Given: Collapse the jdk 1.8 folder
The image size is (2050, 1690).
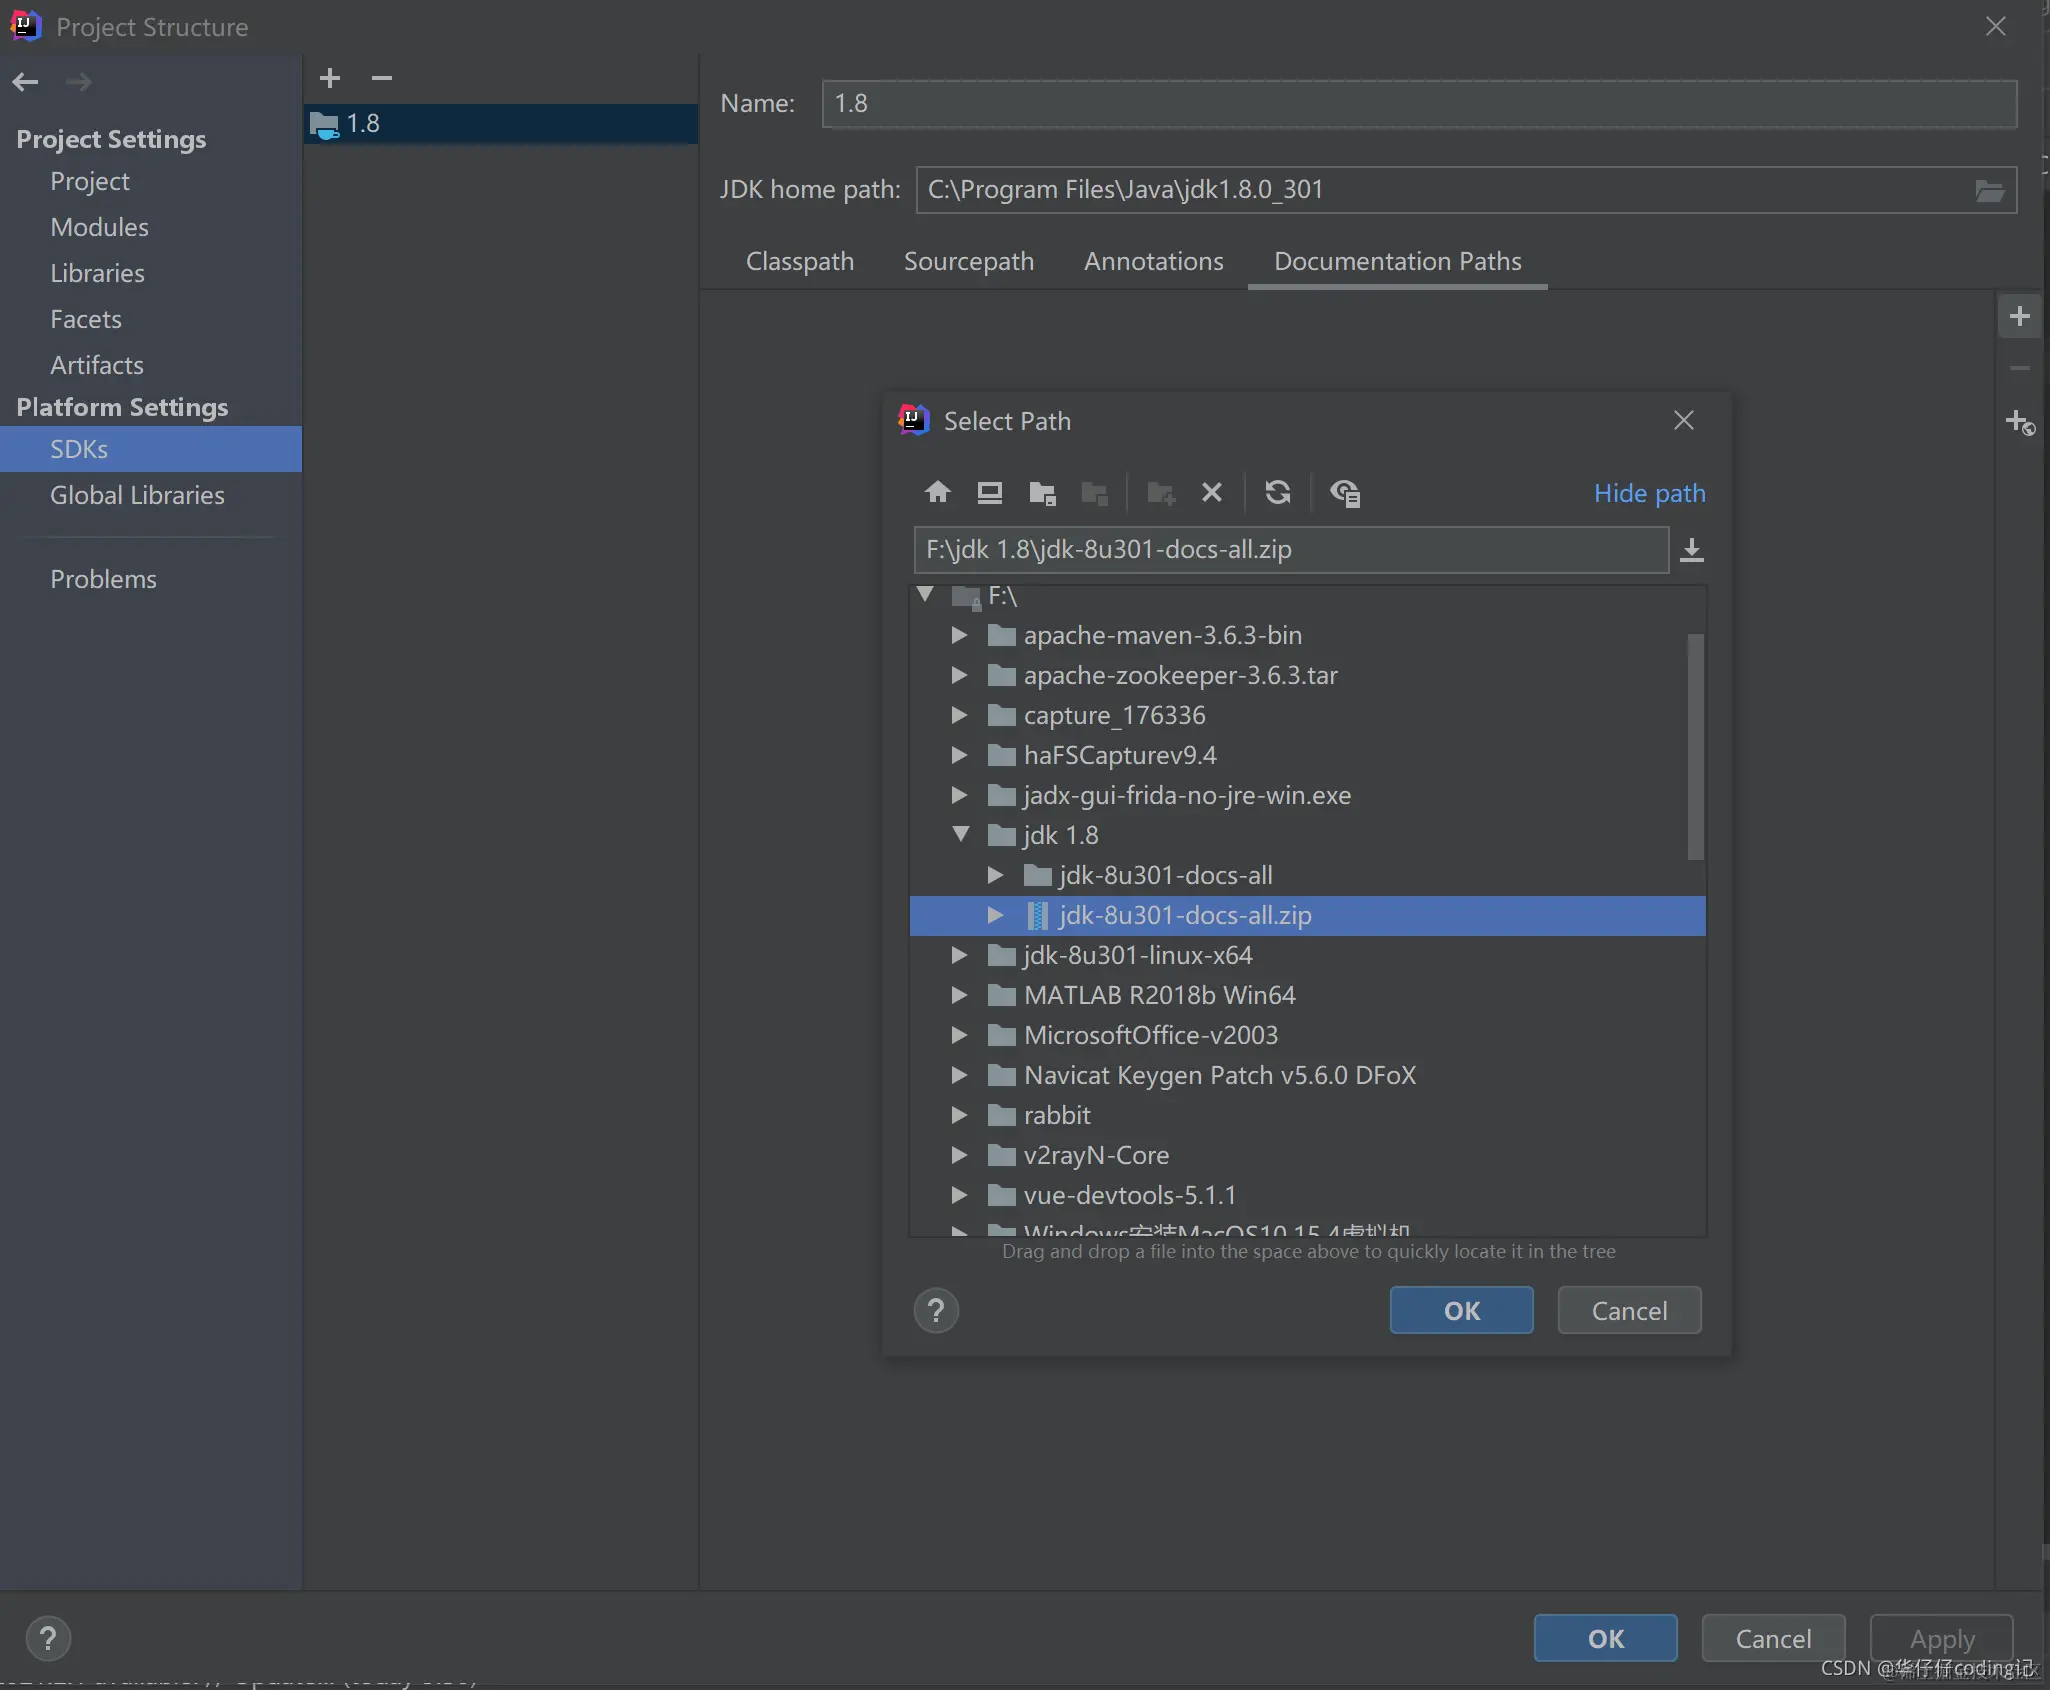Looking at the screenshot, I should click(960, 834).
